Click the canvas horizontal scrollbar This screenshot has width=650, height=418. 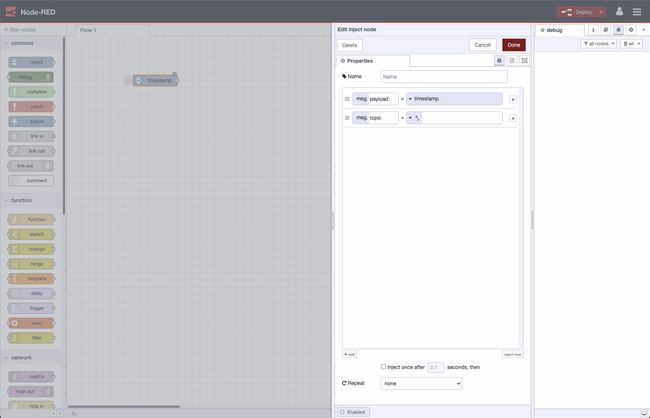pyautogui.click(x=124, y=407)
